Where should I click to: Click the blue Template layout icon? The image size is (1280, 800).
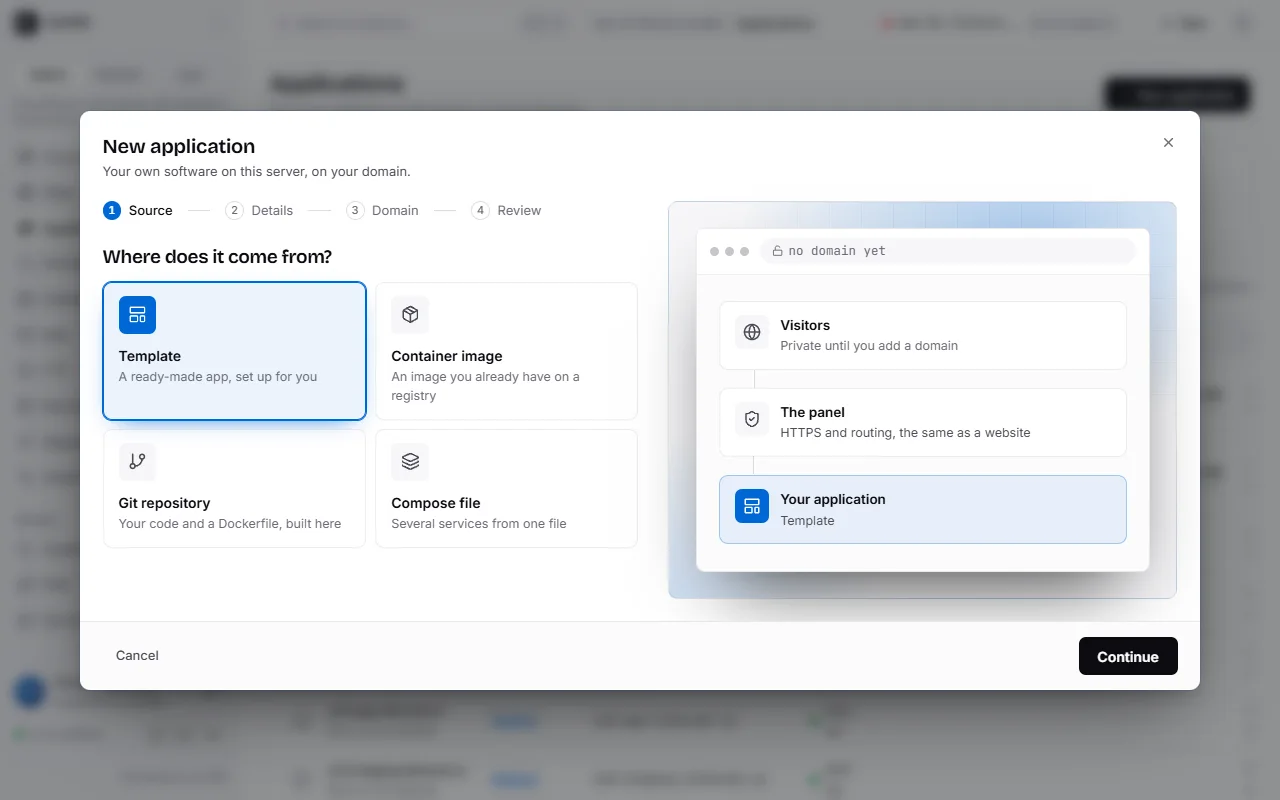tap(137, 315)
